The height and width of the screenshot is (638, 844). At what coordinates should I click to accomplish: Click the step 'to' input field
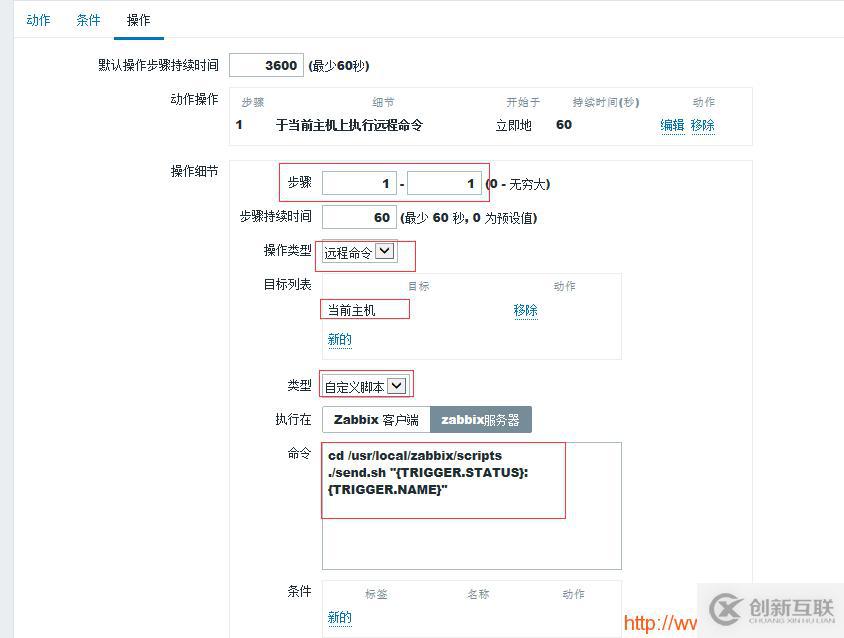click(x=445, y=184)
